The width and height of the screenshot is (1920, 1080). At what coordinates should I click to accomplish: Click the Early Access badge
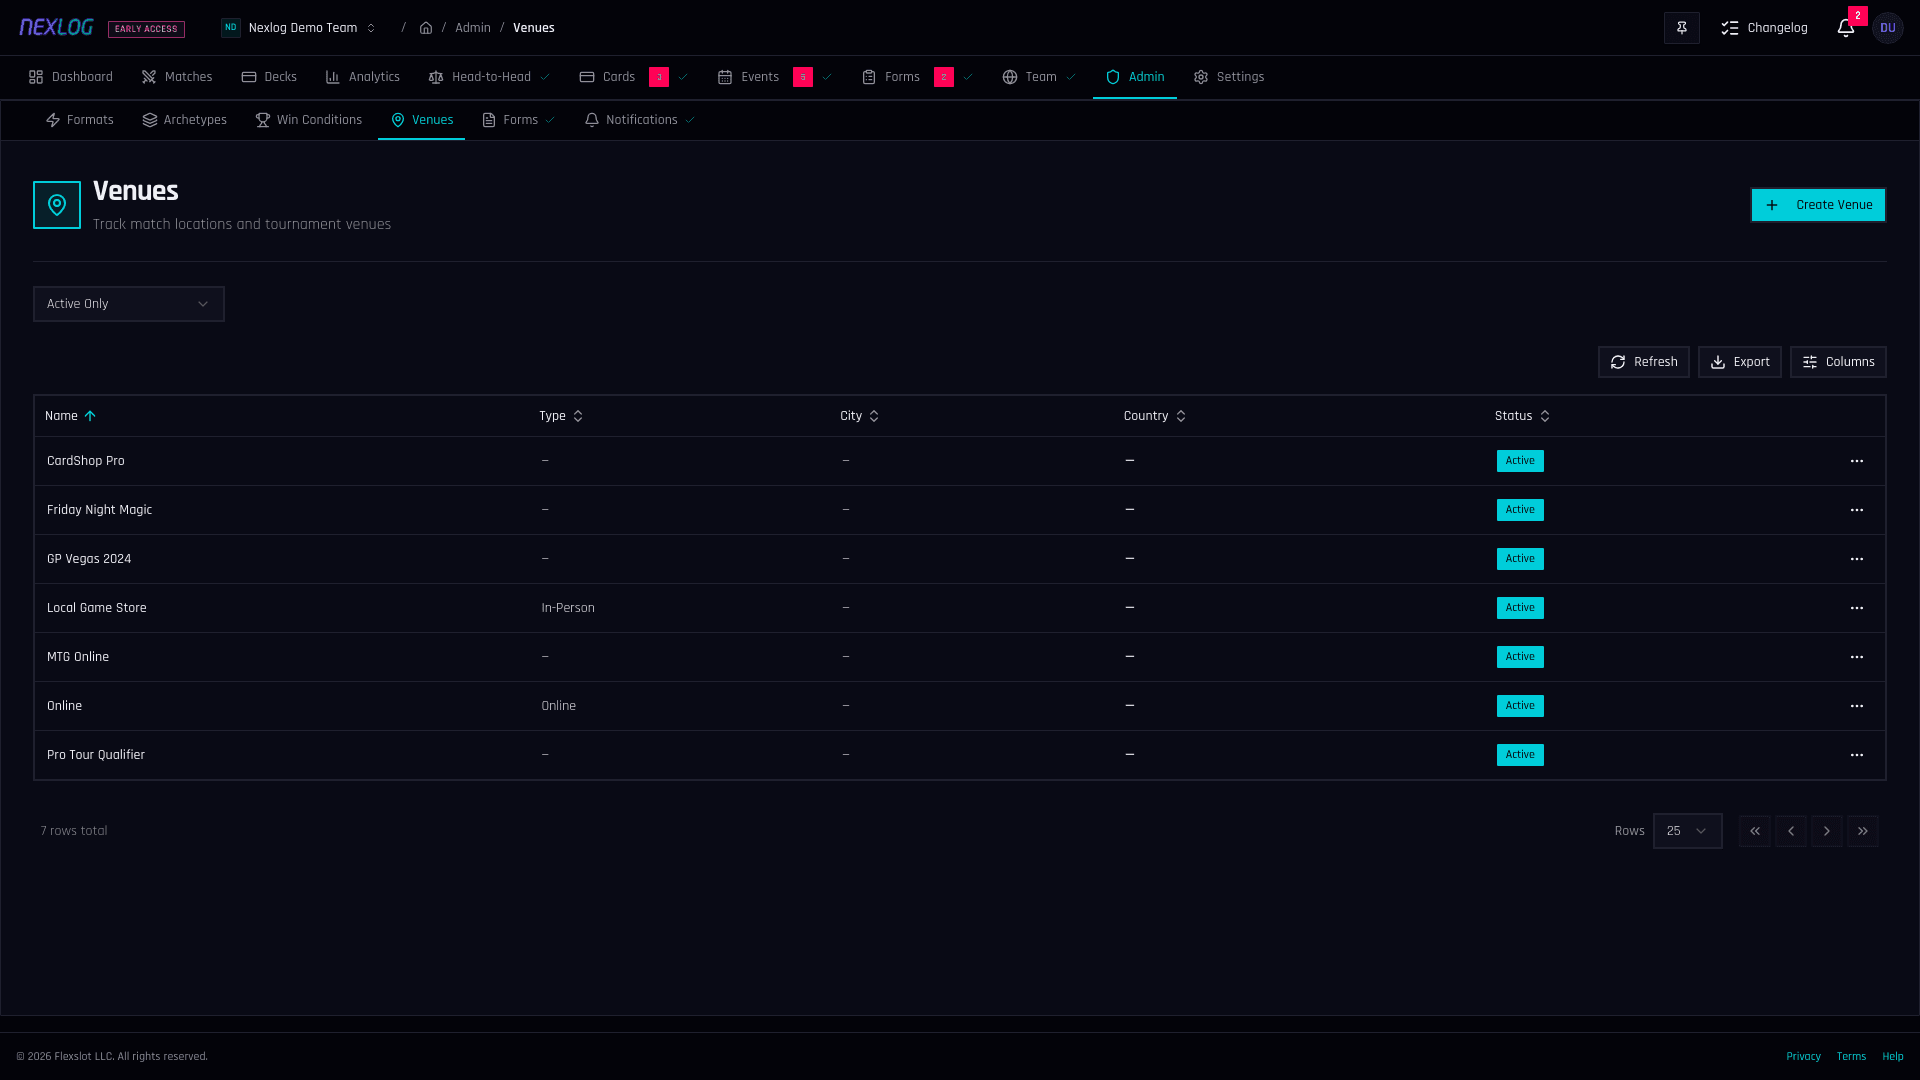(146, 29)
